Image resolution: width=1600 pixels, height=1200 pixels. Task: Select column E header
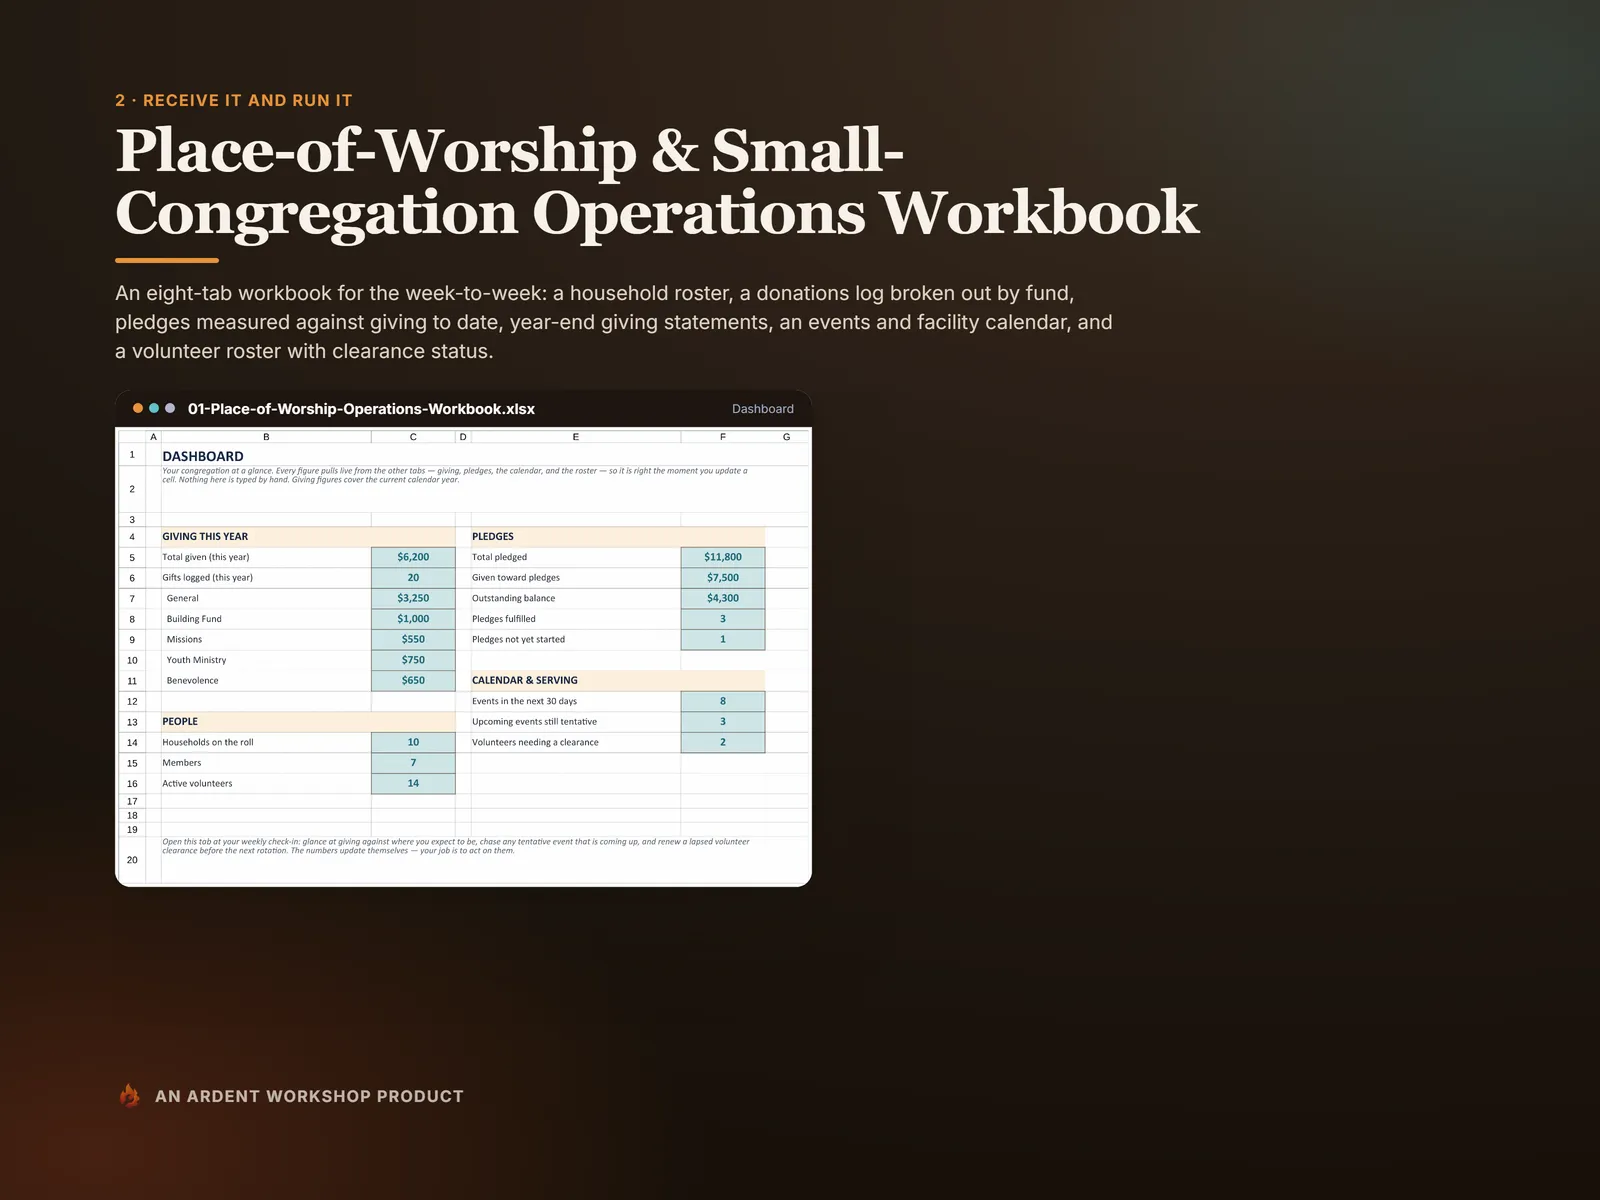click(x=576, y=437)
